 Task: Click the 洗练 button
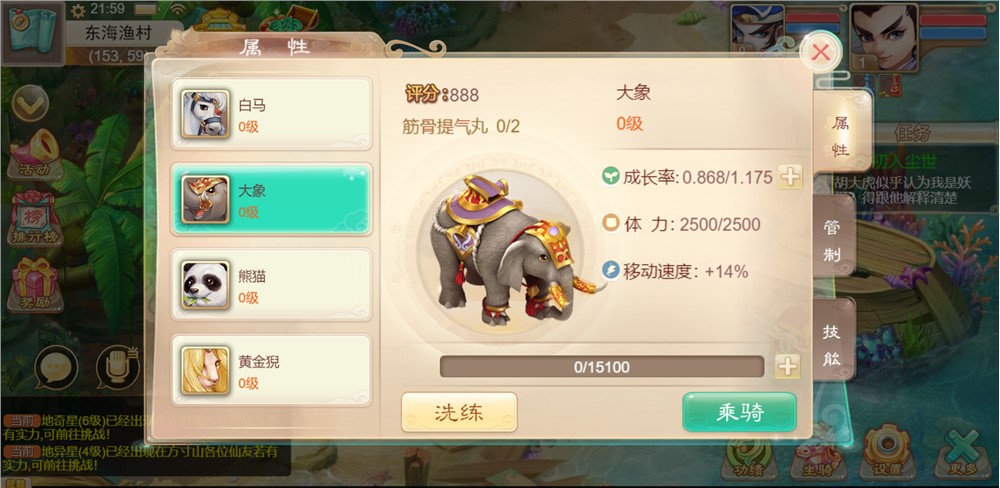459,412
